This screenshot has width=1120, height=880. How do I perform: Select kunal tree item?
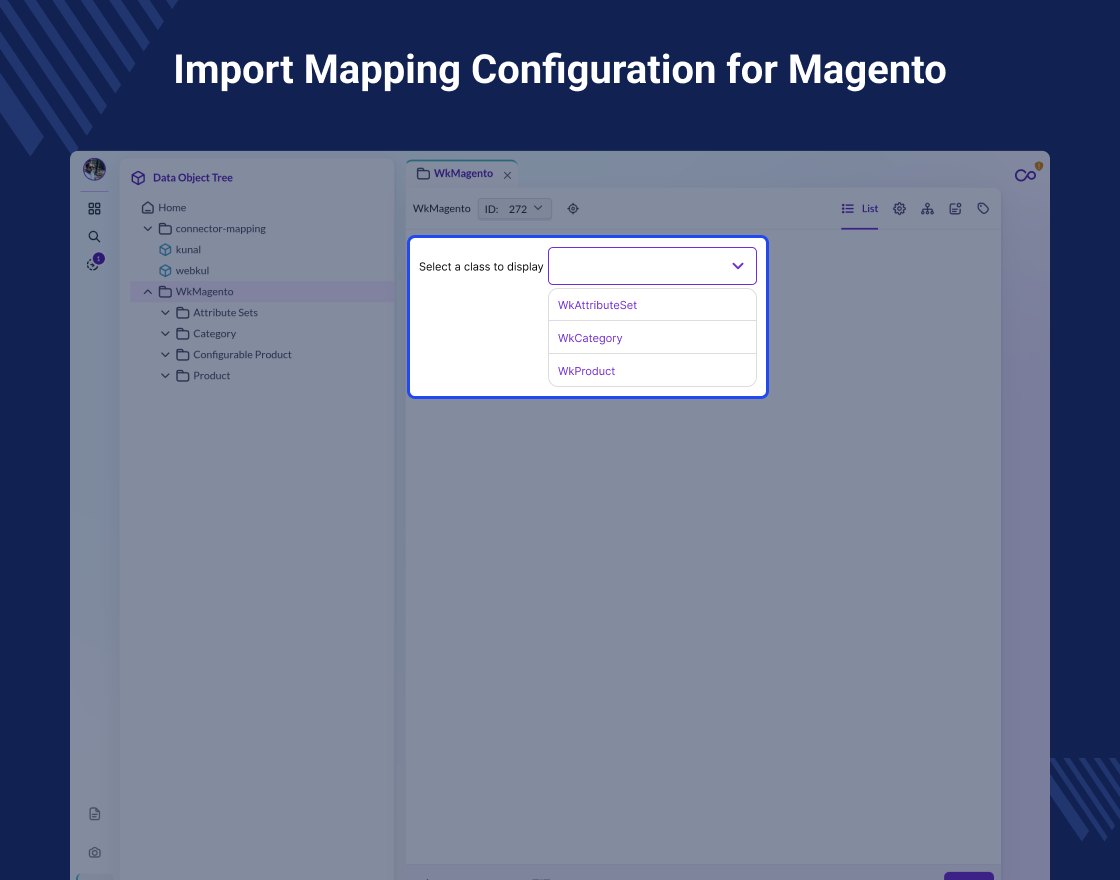tap(188, 249)
